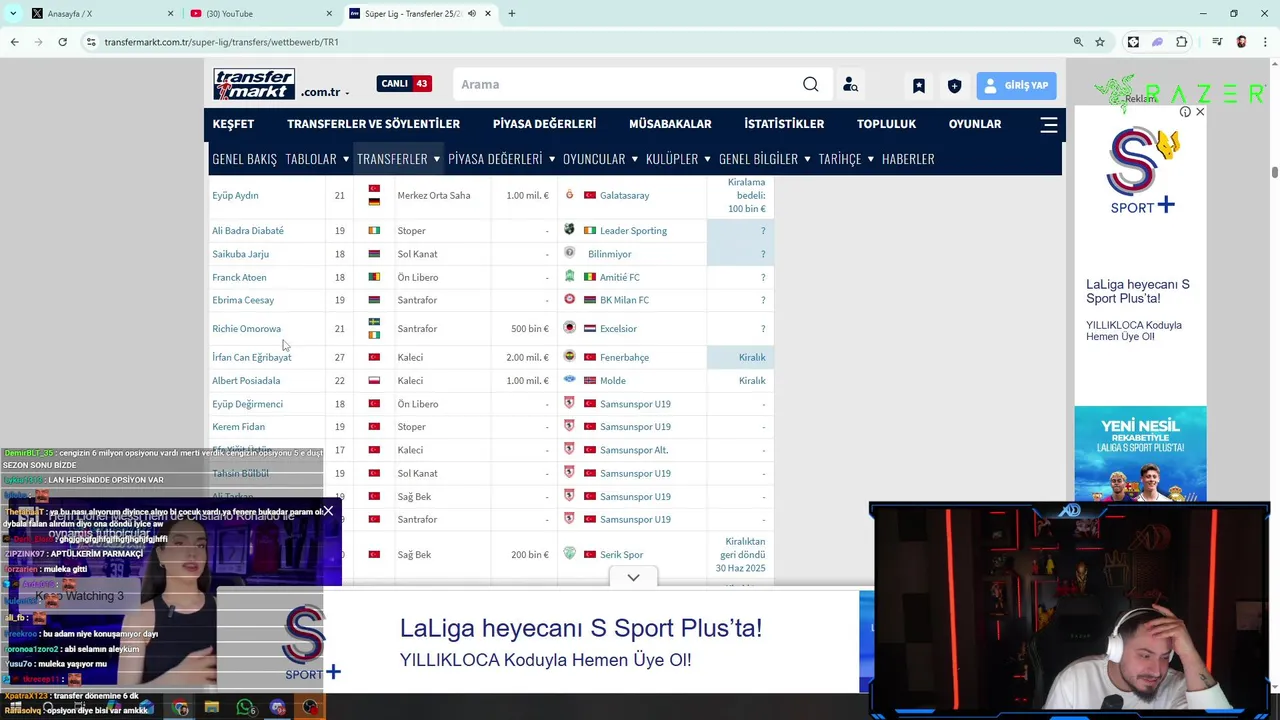Image resolution: width=1280 pixels, height=720 pixels.
Task: Click the Serik Spor club crest icon
Action: [570, 554]
